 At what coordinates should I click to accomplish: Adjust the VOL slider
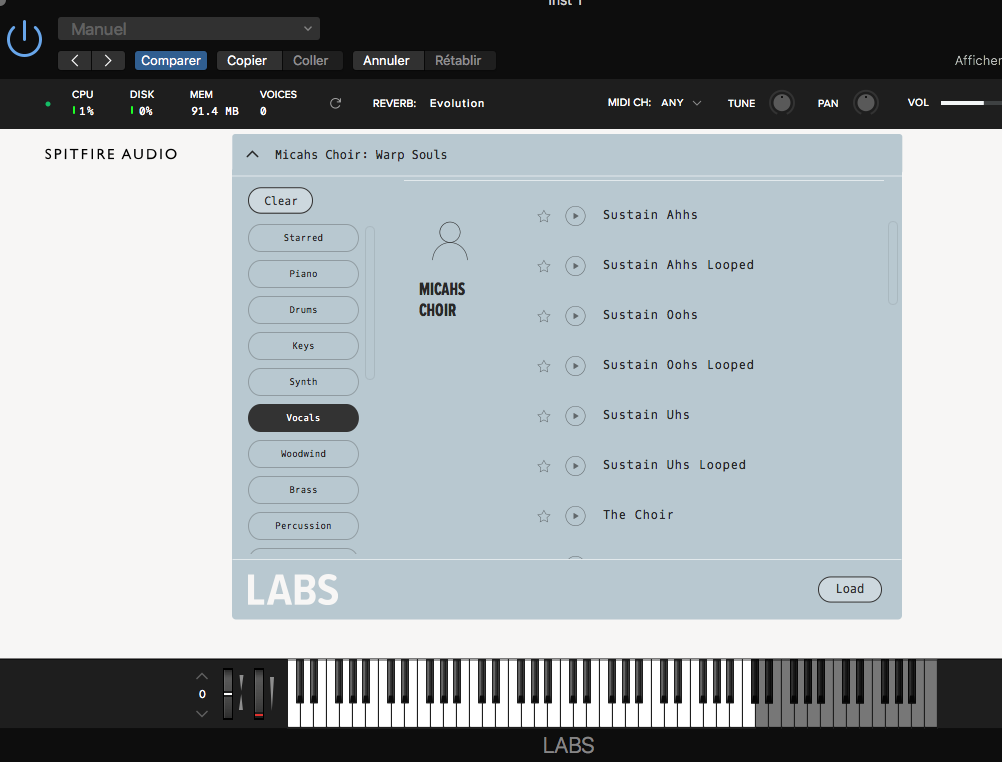tap(971, 103)
